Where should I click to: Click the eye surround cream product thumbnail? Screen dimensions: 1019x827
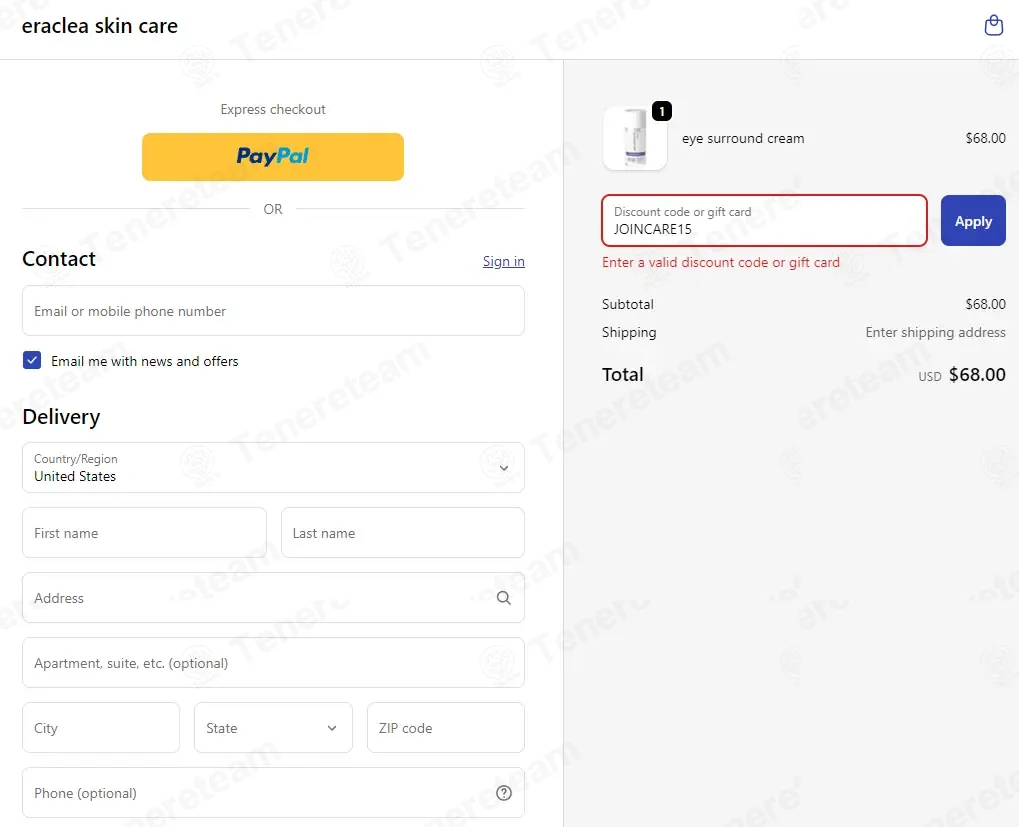pyautogui.click(x=635, y=138)
